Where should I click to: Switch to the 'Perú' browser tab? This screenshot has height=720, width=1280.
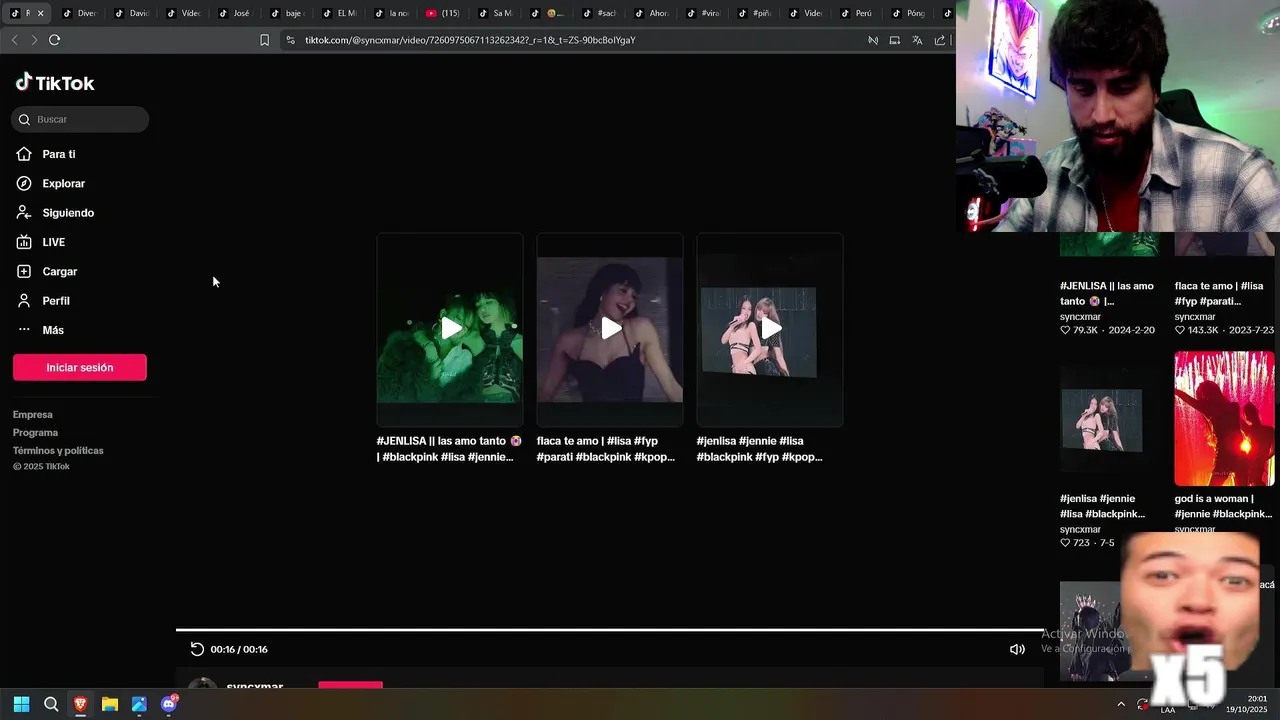click(856, 13)
